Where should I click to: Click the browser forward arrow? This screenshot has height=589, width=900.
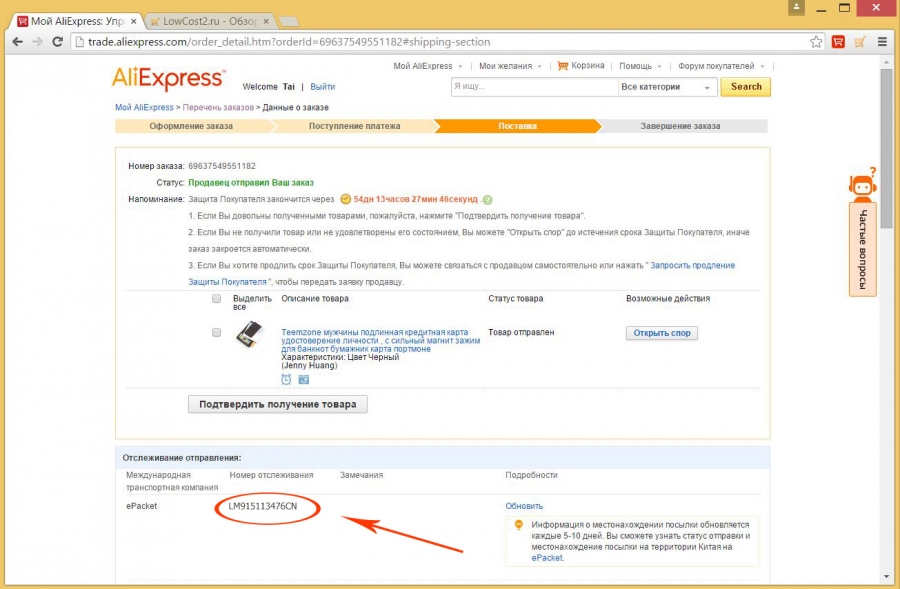coord(37,41)
